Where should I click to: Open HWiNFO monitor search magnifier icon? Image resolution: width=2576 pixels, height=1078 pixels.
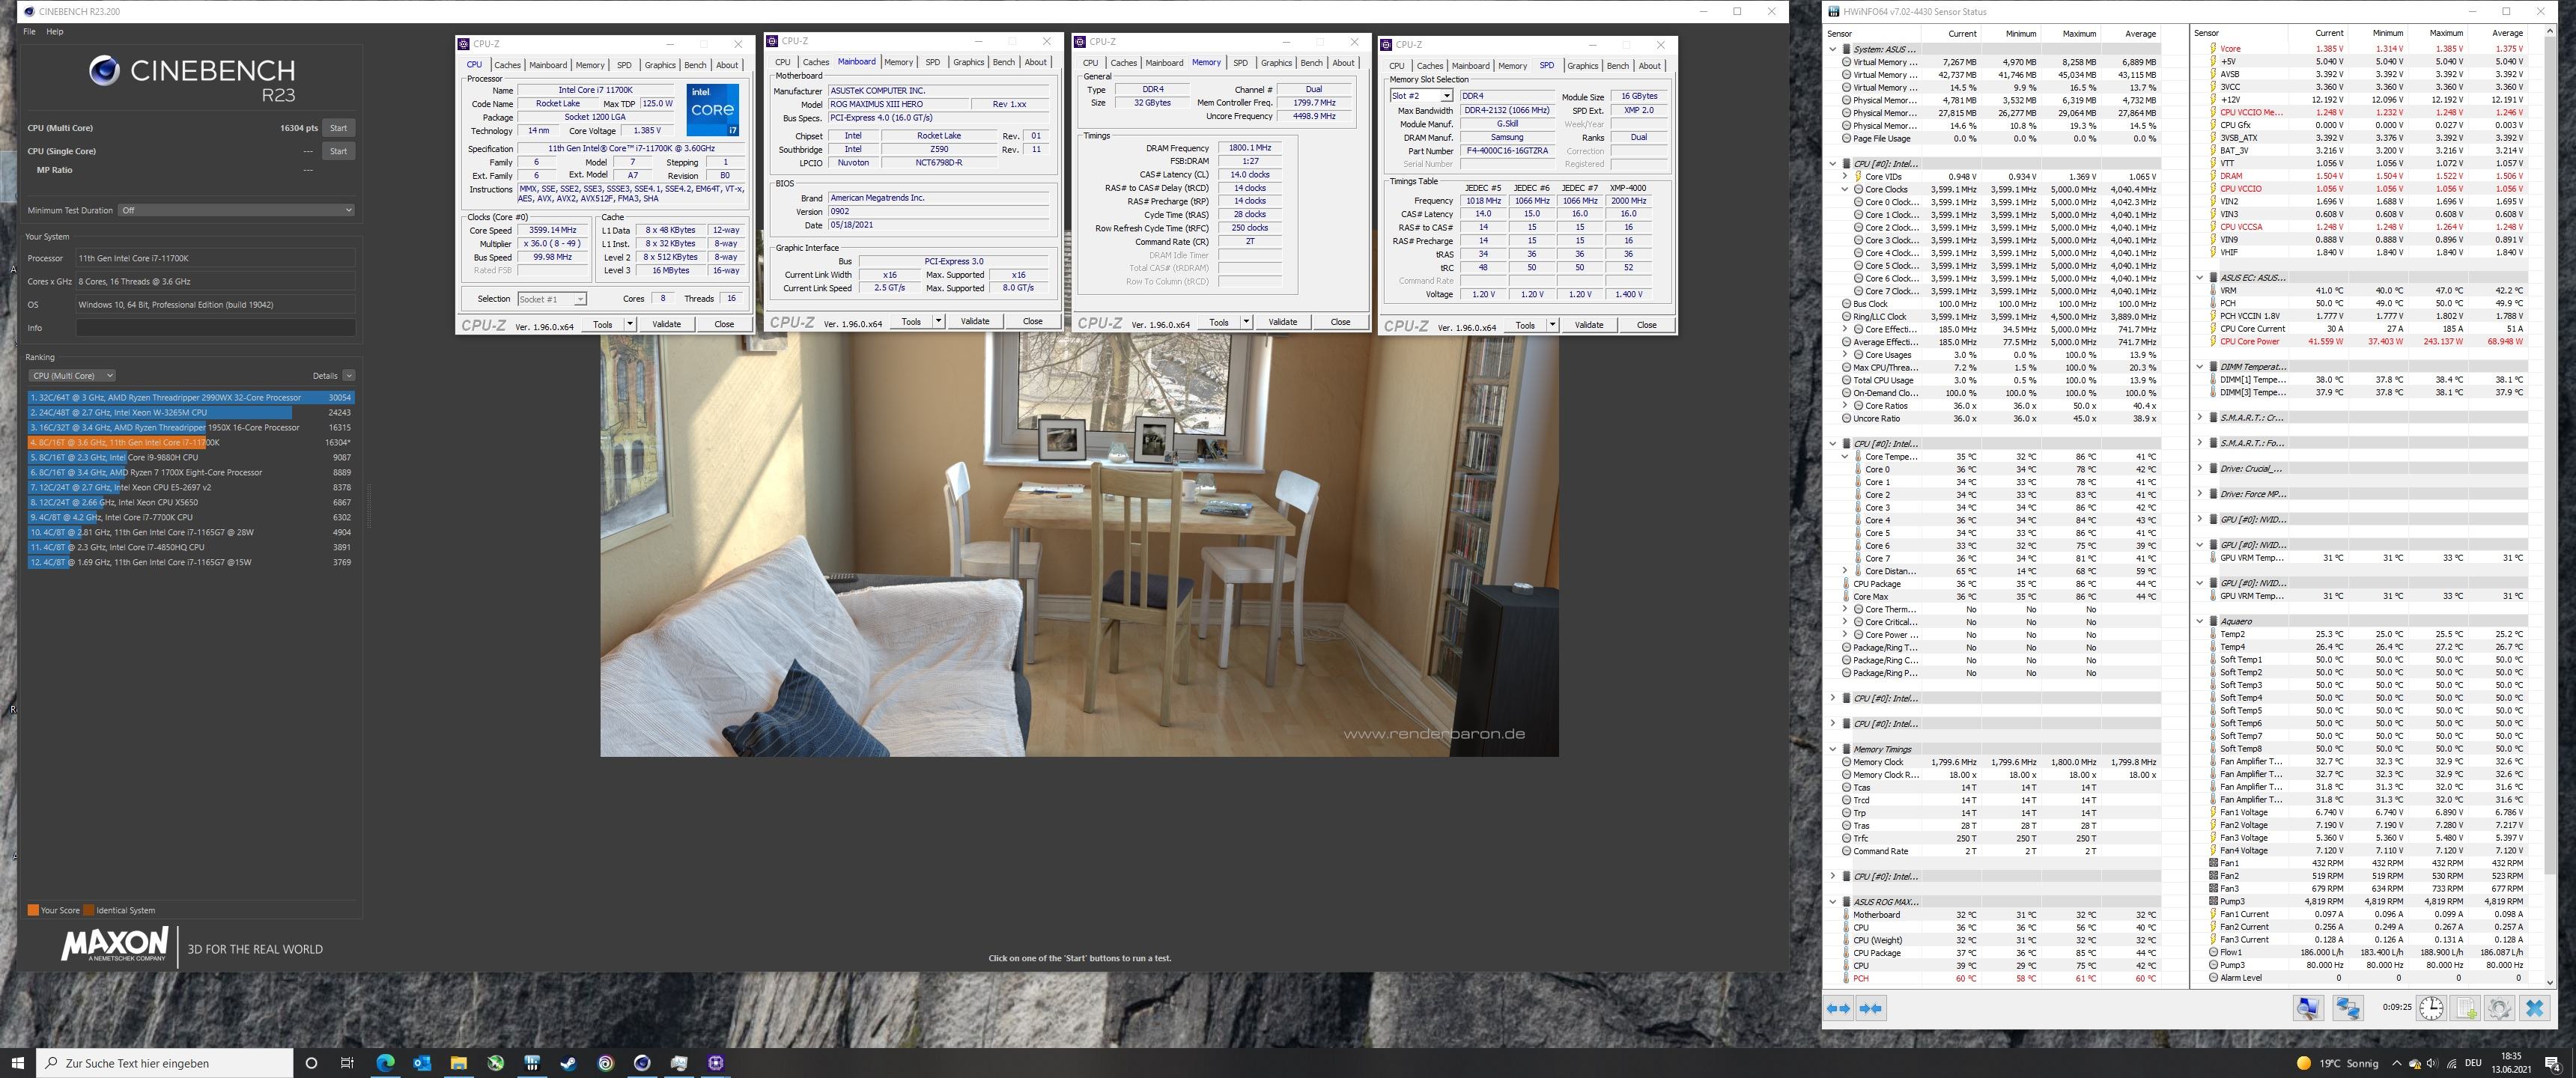pyautogui.click(x=2308, y=1008)
